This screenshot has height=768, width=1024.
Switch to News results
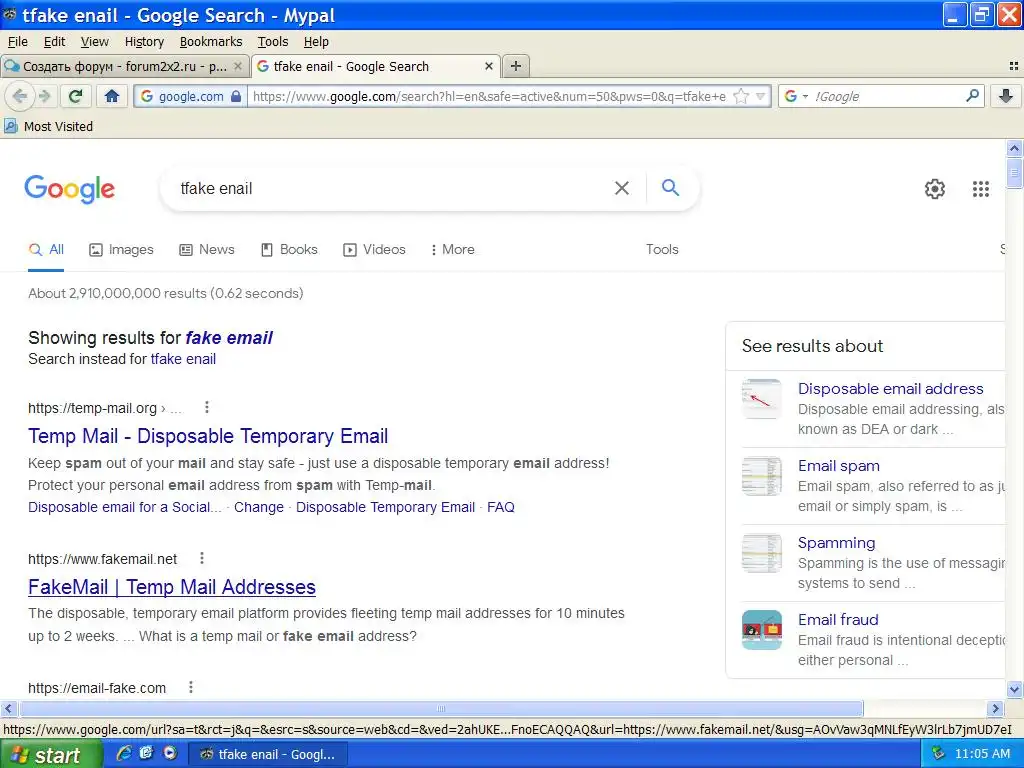207,249
